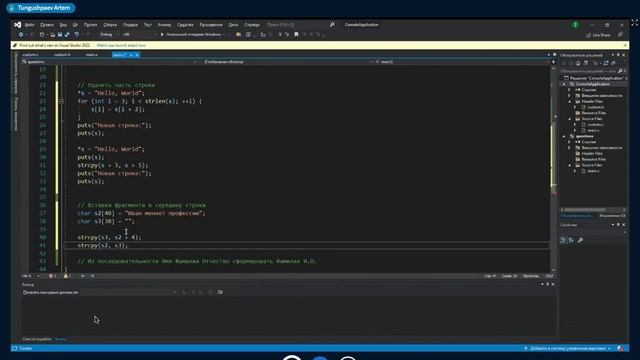Open the Тест menu
Screen dimensions: 640x360
pos(147,25)
